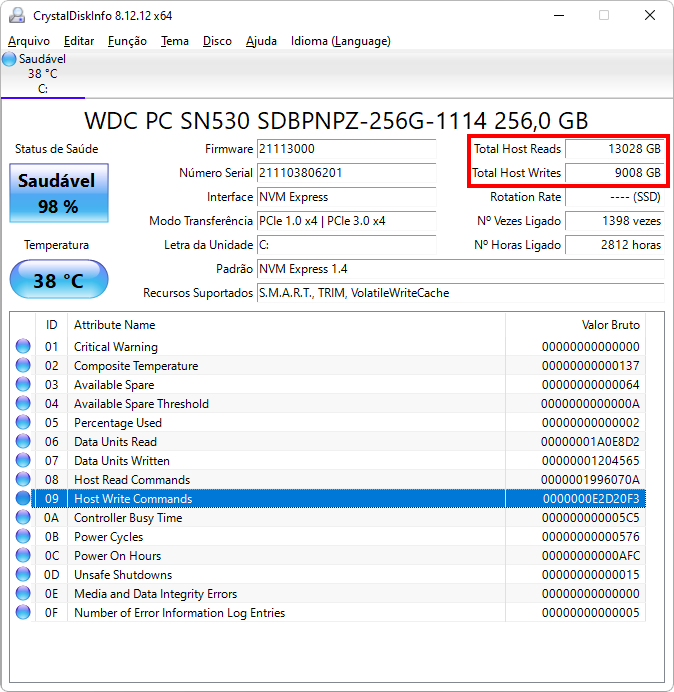Click the Modo Transferência field
This screenshot has width=674, height=692.
pos(346,221)
